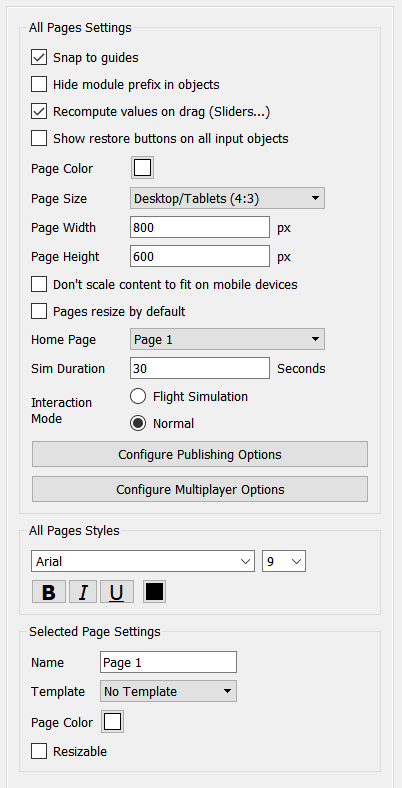Image resolution: width=402 pixels, height=788 pixels.
Task: Toggle the Italic style button
Action: (83, 592)
